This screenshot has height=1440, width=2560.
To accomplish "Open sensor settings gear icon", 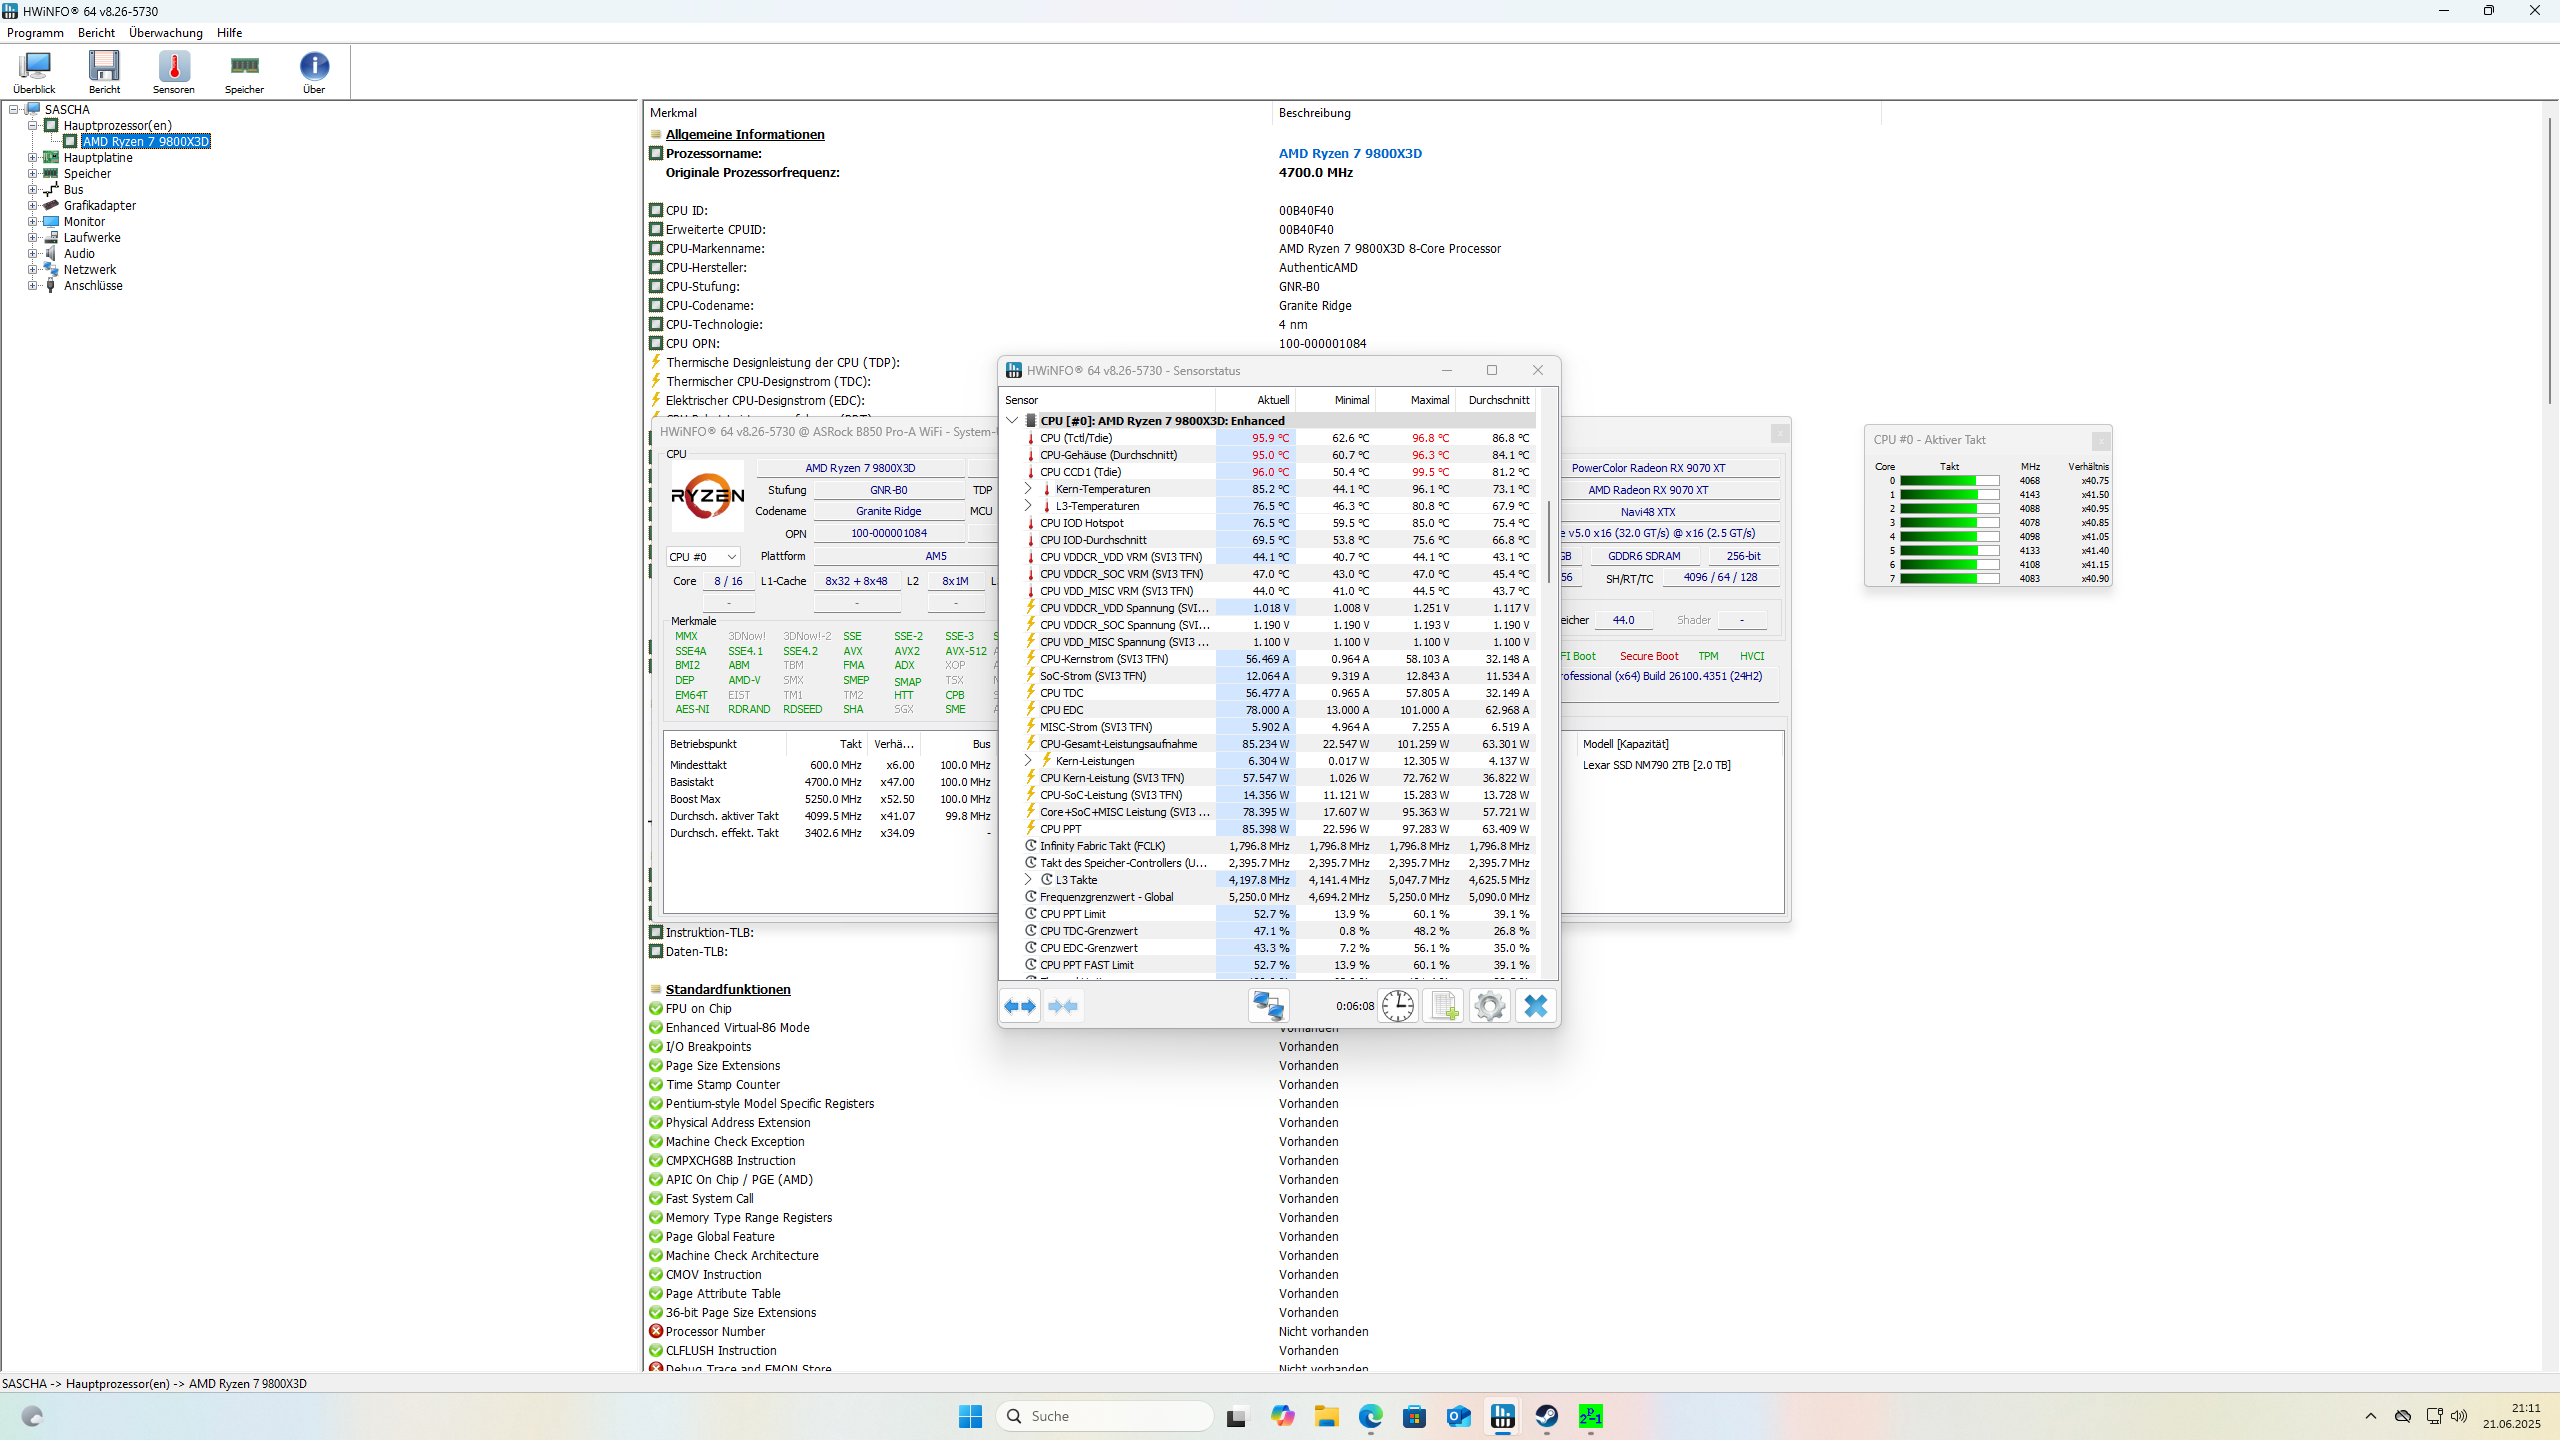I will pyautogui.click(x=1489, y=1006).
